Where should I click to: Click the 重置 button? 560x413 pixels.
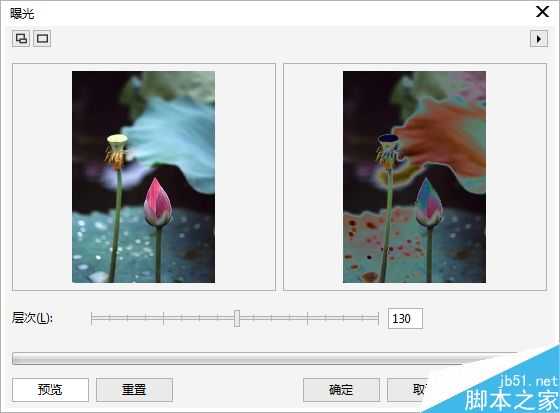pyautogui.click(x=134, y=390)
